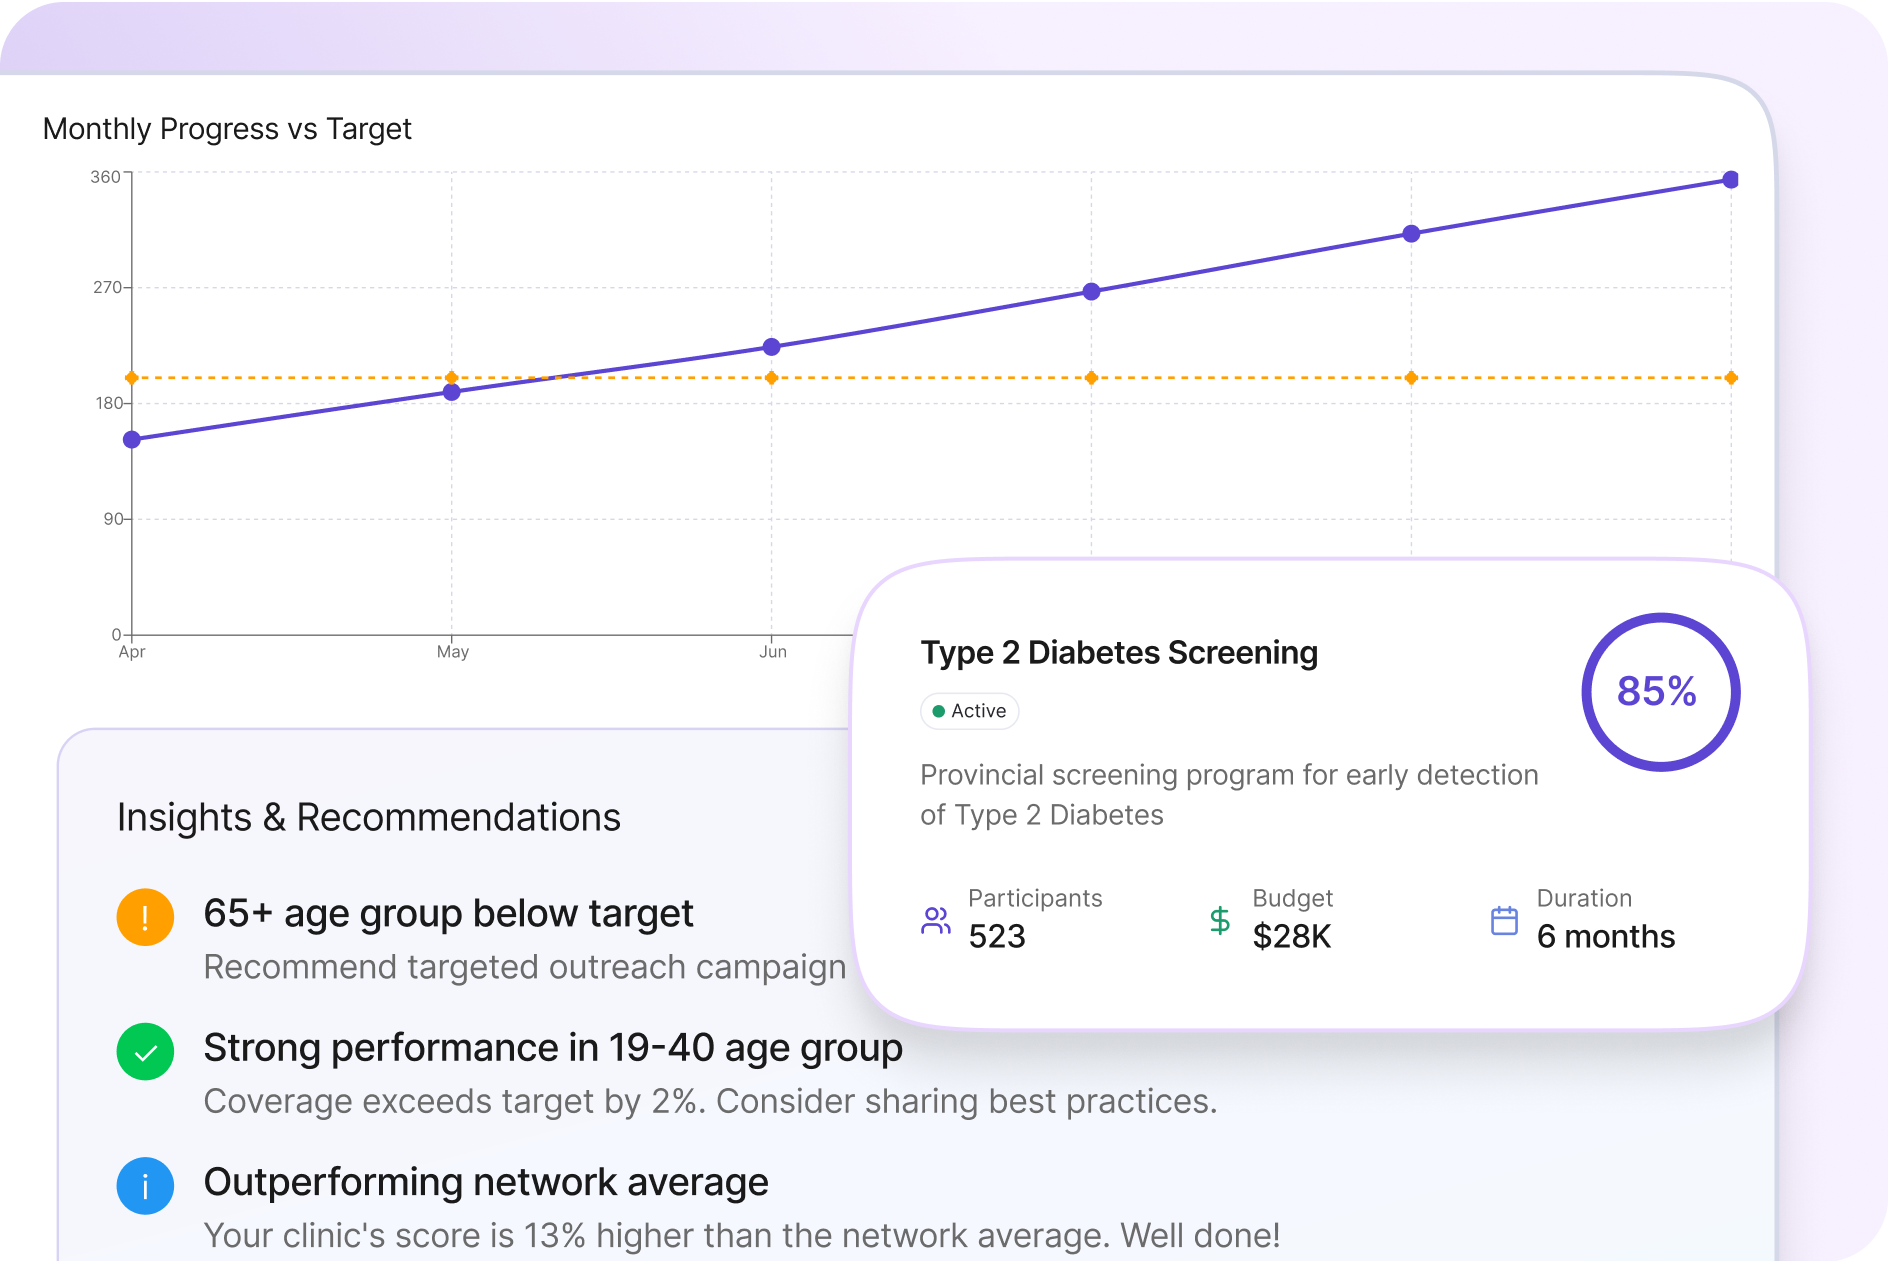Click the orange warning icon for 65+ age group
This screenshot has width=1888, height=1261.
pyautogui.click(x=145, y=917)
